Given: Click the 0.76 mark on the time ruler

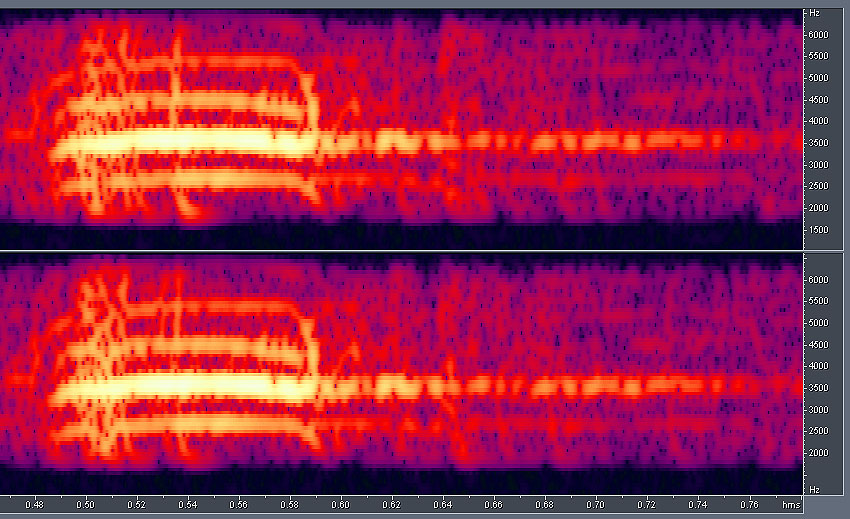Looking at the screenshot, I should tap(749, 505).
